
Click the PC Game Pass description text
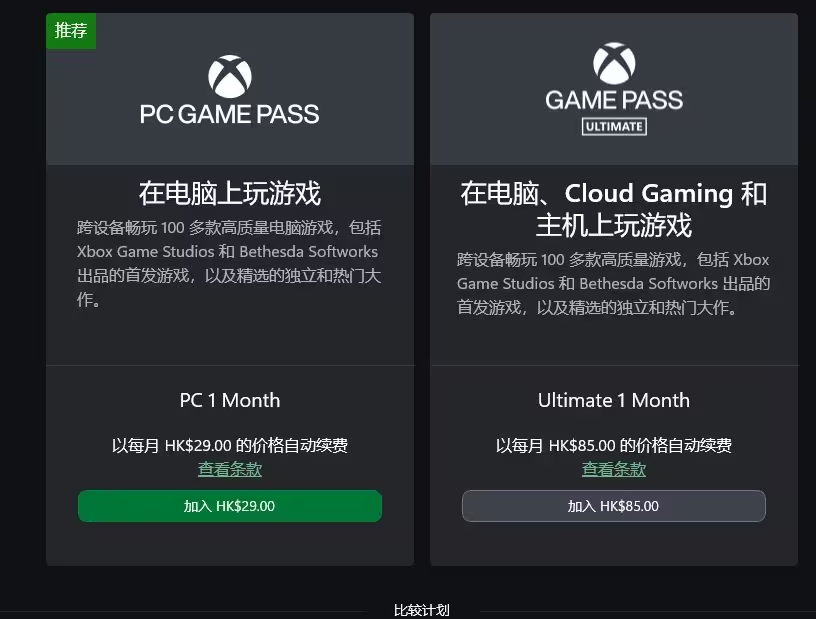(x=229, y=263)
